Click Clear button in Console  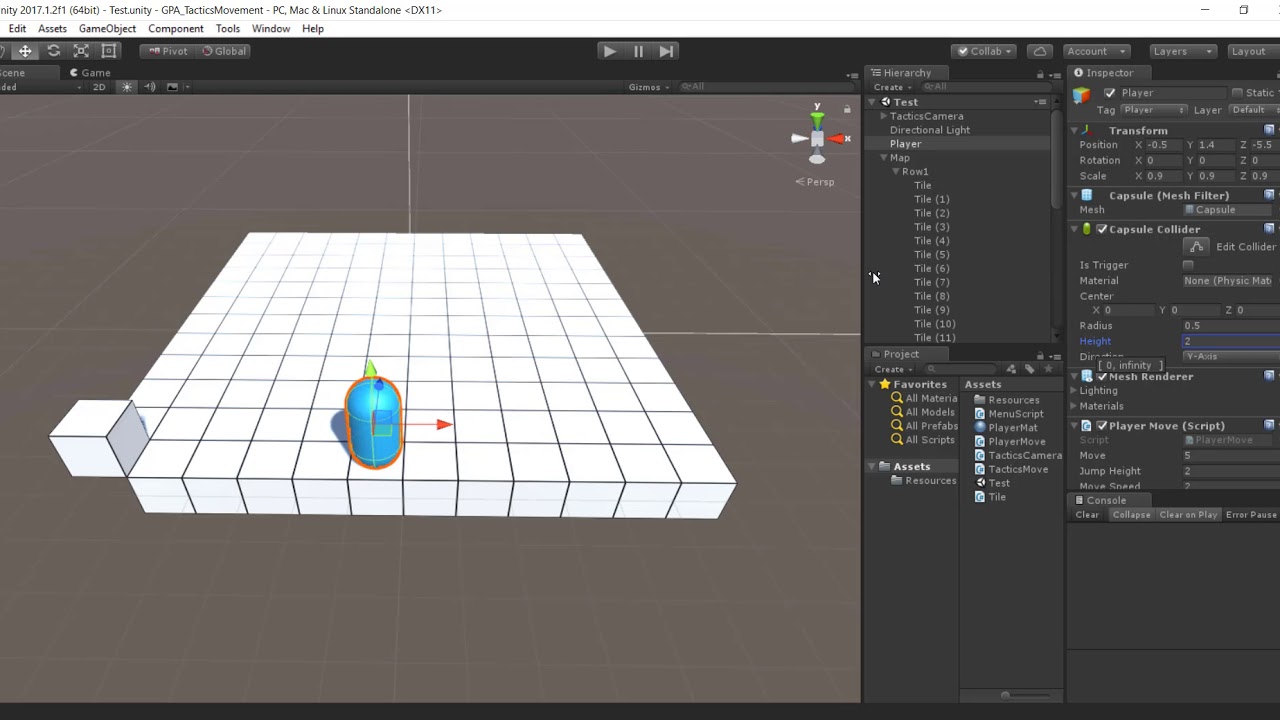(1087, 515)
